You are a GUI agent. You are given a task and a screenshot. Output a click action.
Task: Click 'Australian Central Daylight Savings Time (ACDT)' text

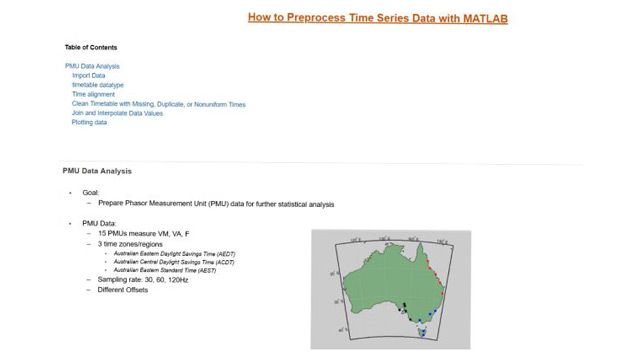point(174,262)
